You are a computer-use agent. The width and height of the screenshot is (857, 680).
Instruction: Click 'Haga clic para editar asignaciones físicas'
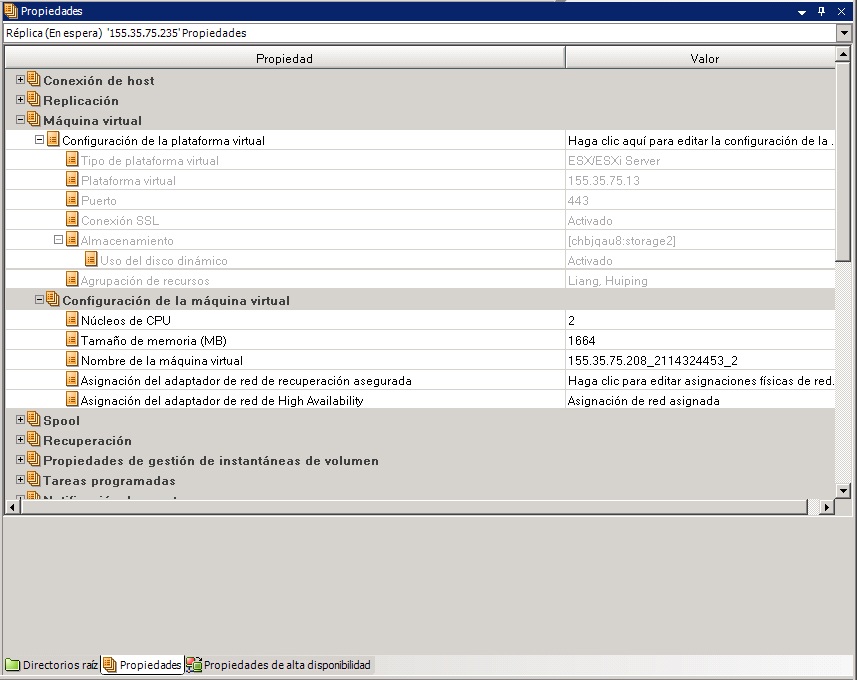[x=700, y=380]
